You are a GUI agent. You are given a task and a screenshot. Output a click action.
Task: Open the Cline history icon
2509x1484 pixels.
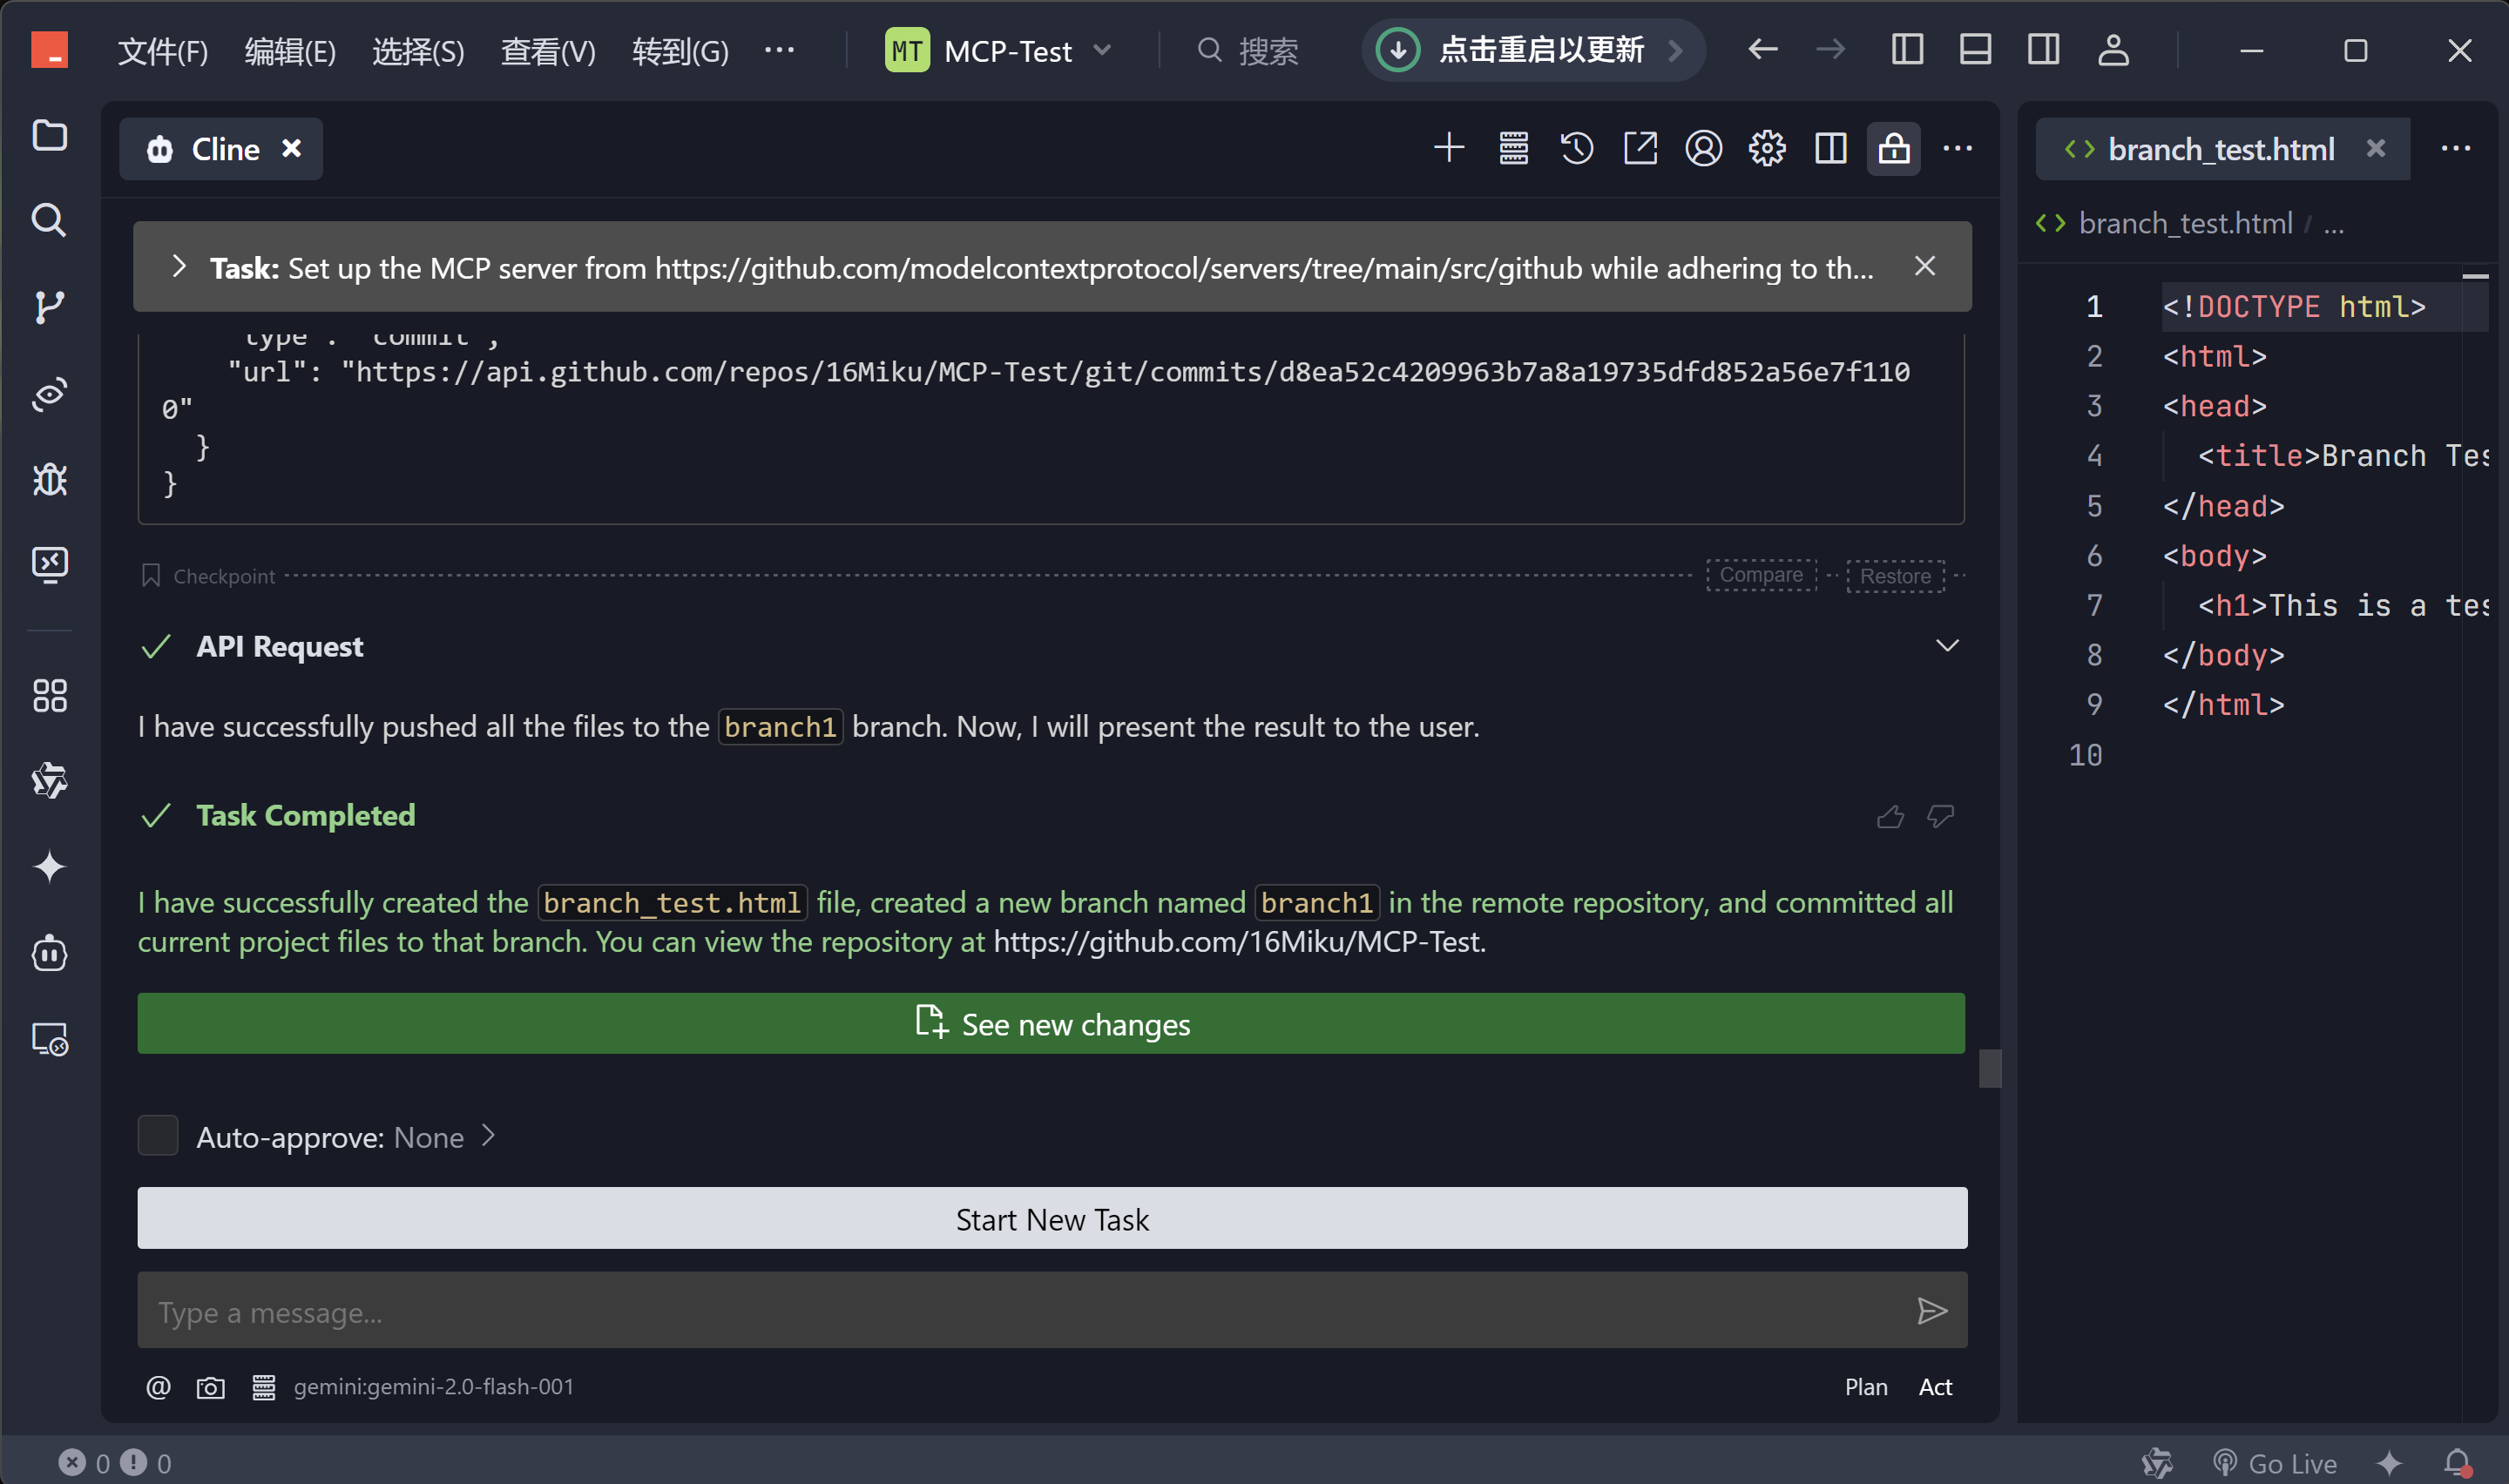click(x=1577, y=149)
